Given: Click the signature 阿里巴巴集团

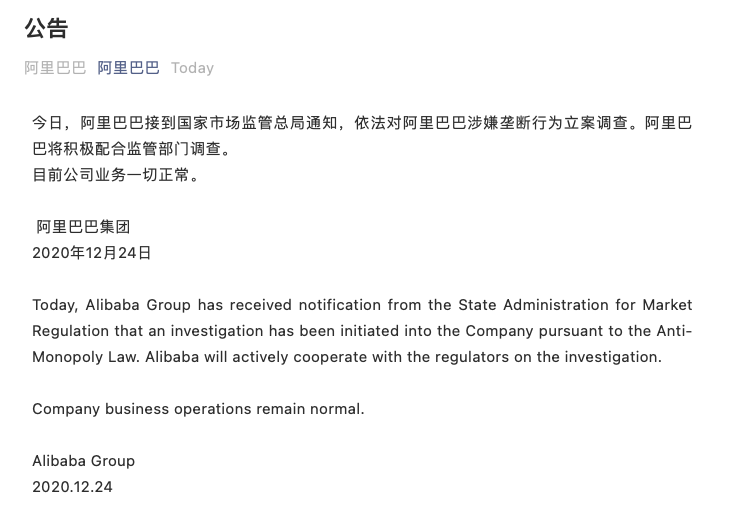Looking at the screenshot, I should coord(83,227).
